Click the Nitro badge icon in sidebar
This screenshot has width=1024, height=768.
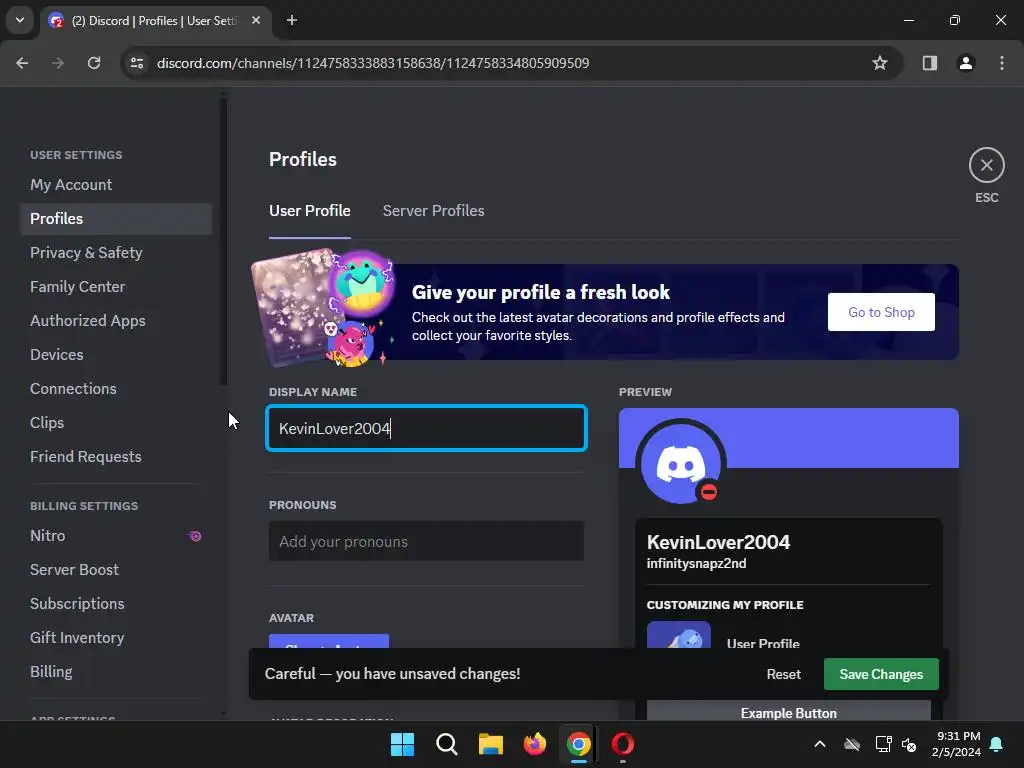[195, 536]
